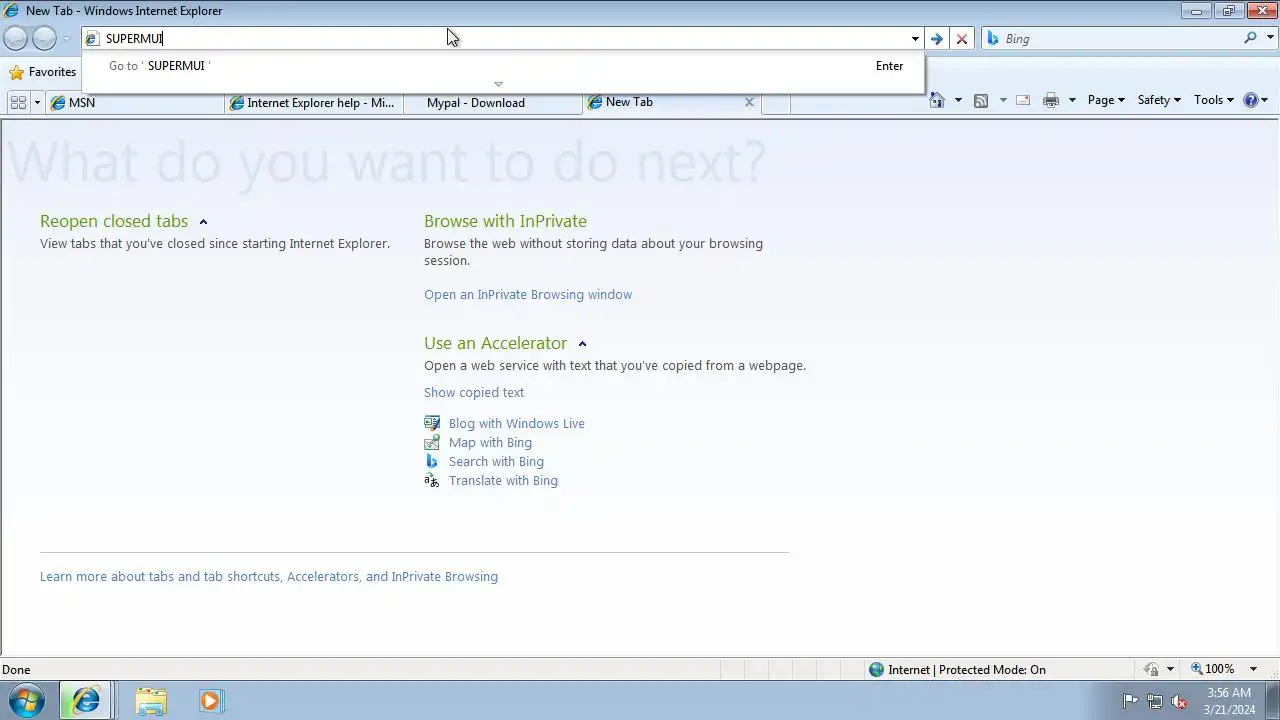Click the Translate with Bing icon
1280x720 pixels.
click(432, 480)
